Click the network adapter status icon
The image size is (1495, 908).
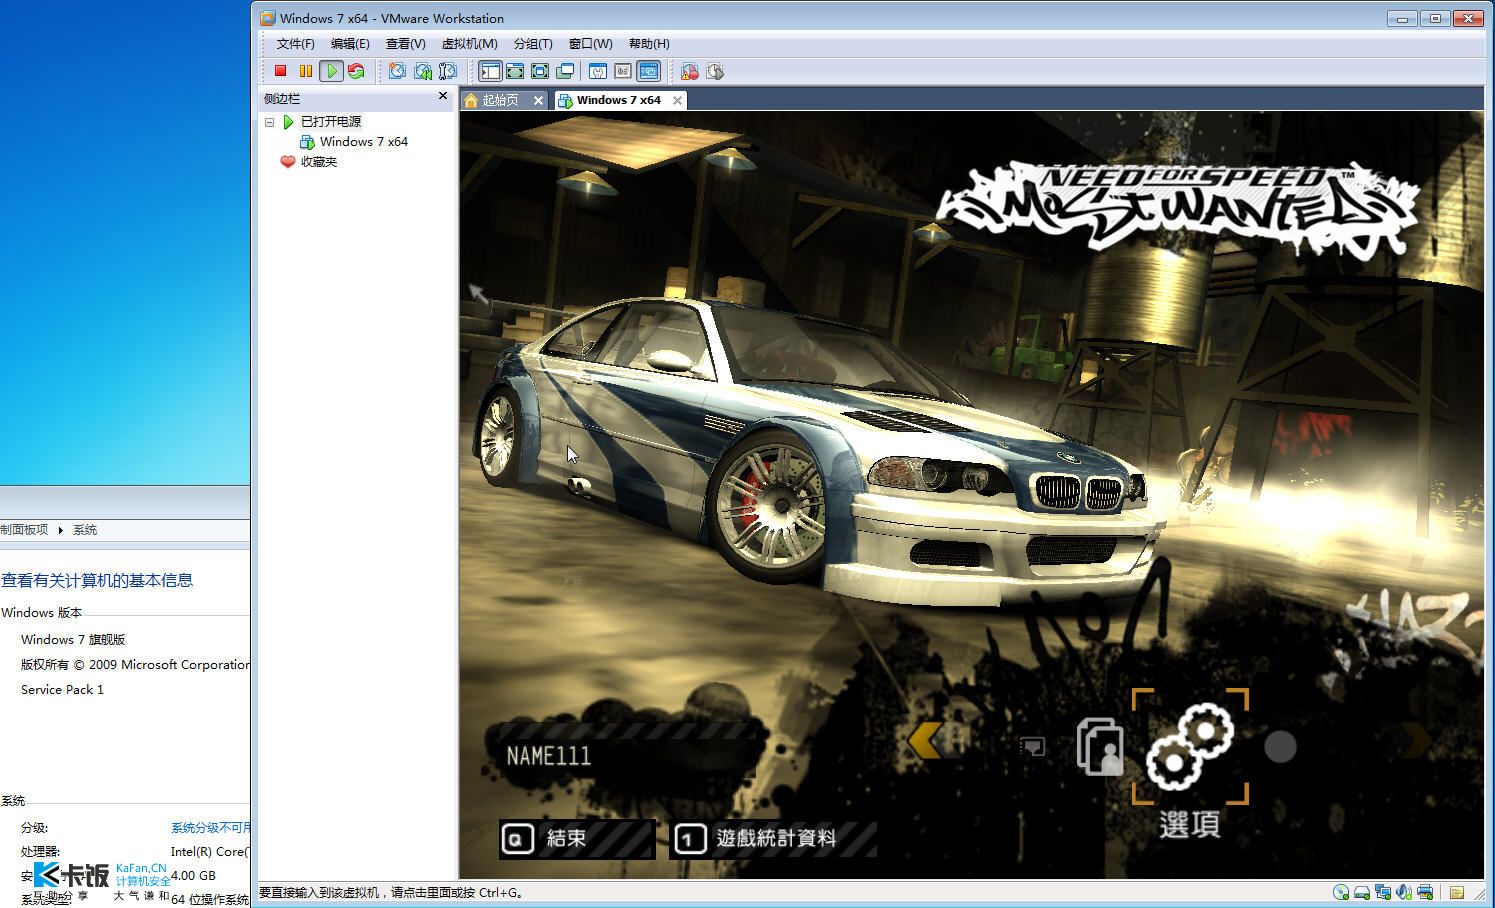(1383, 892)
